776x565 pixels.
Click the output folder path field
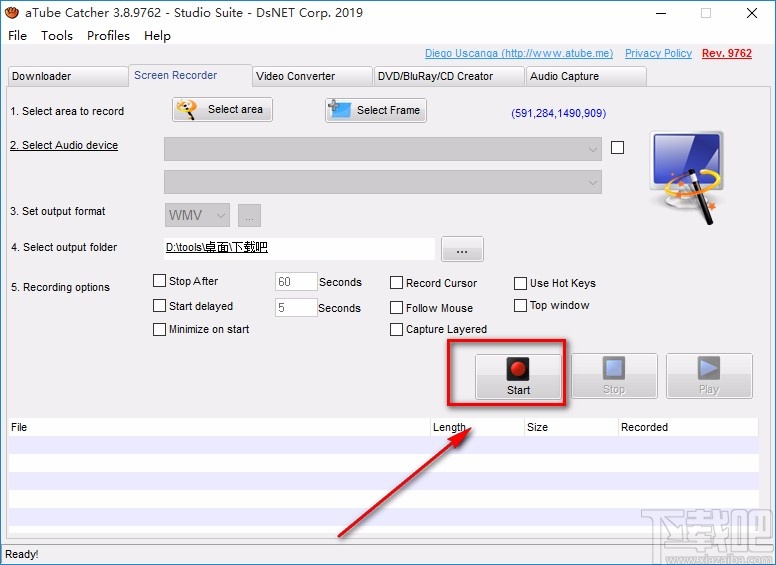(x=299, y=248)
